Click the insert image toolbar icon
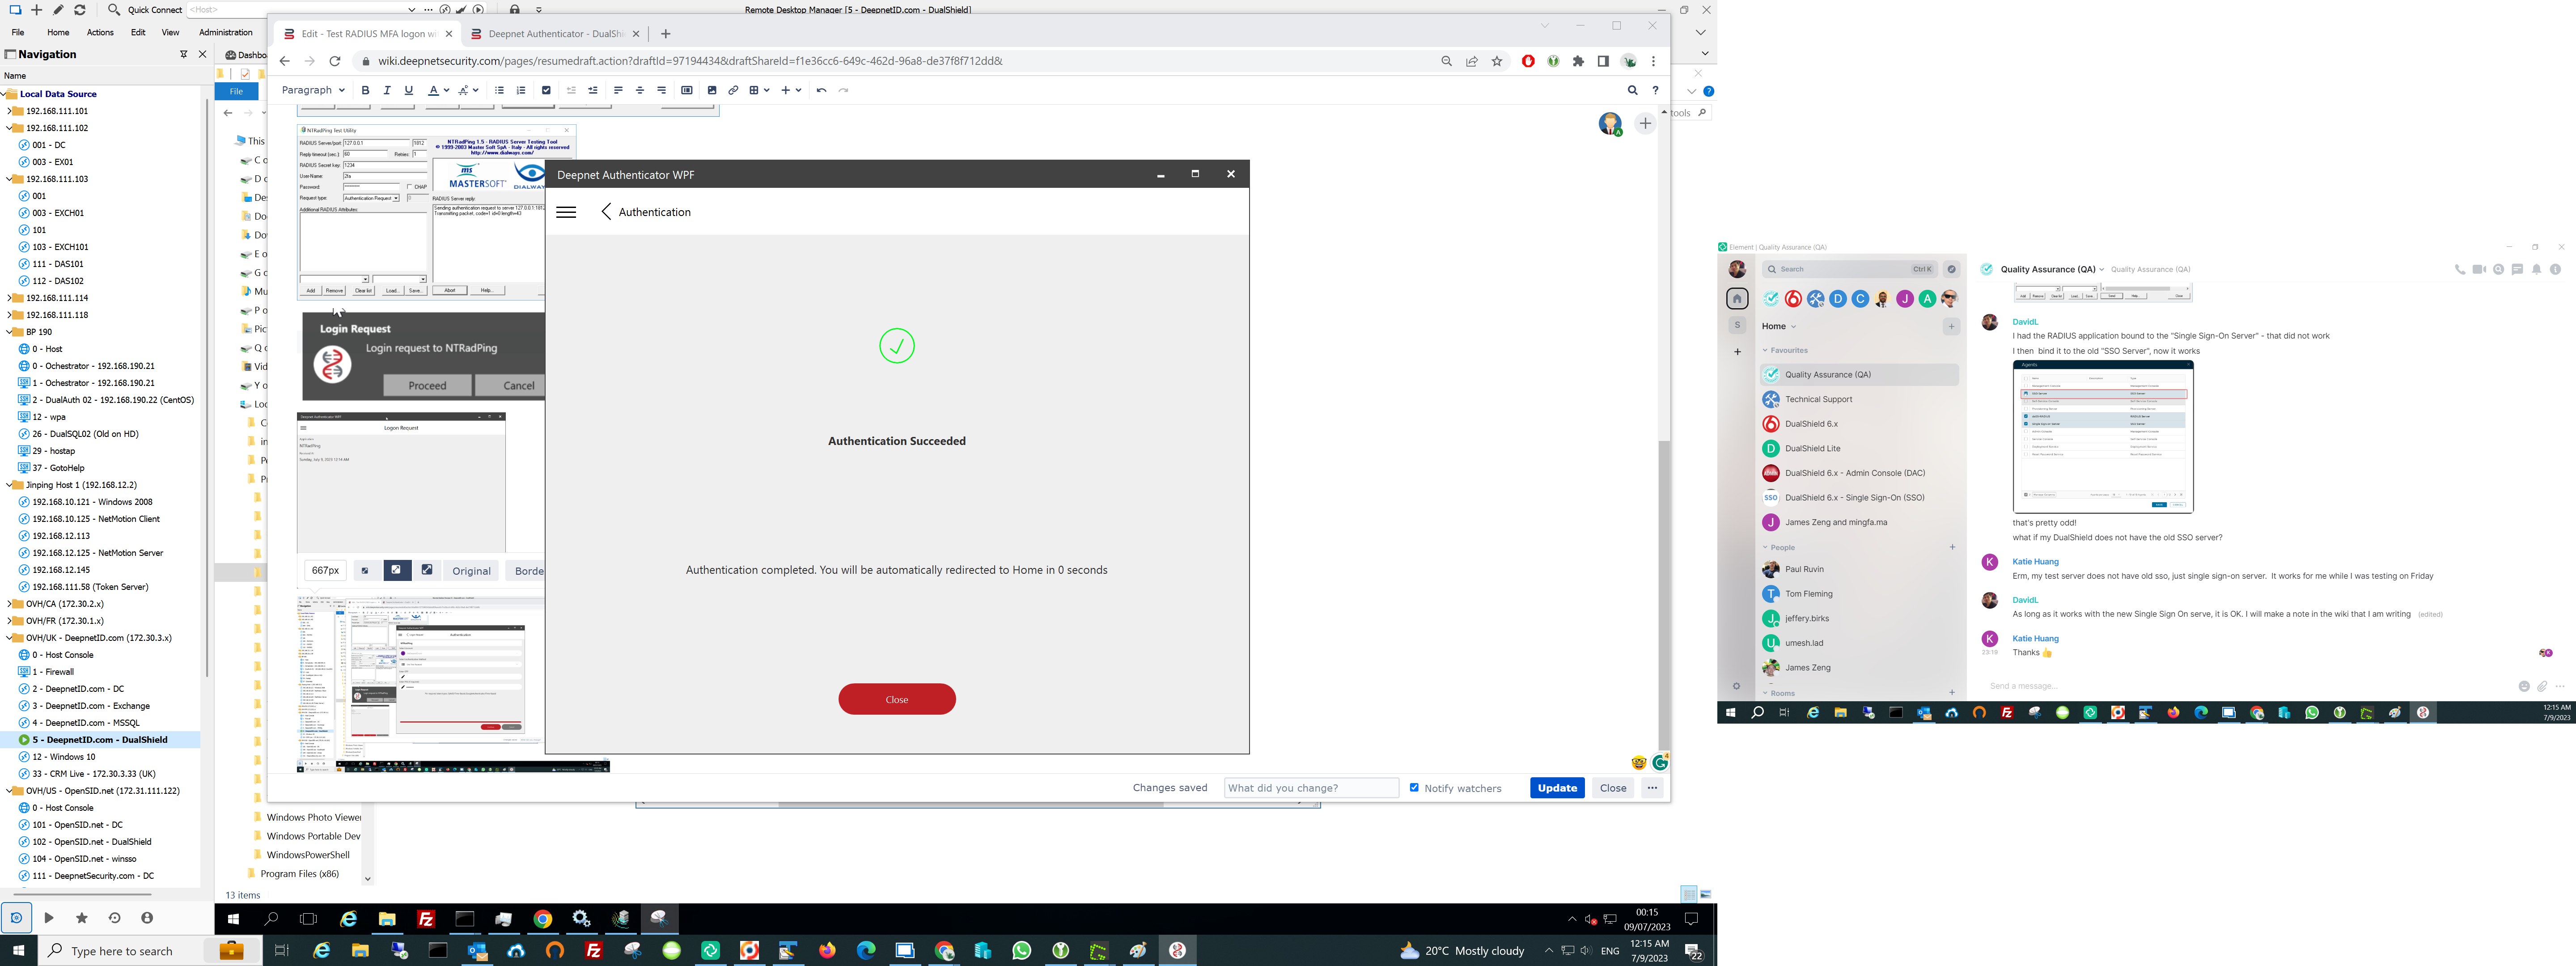Image resolution: width=2576 pixels, height=966 pixels. (x=711, y=90)
